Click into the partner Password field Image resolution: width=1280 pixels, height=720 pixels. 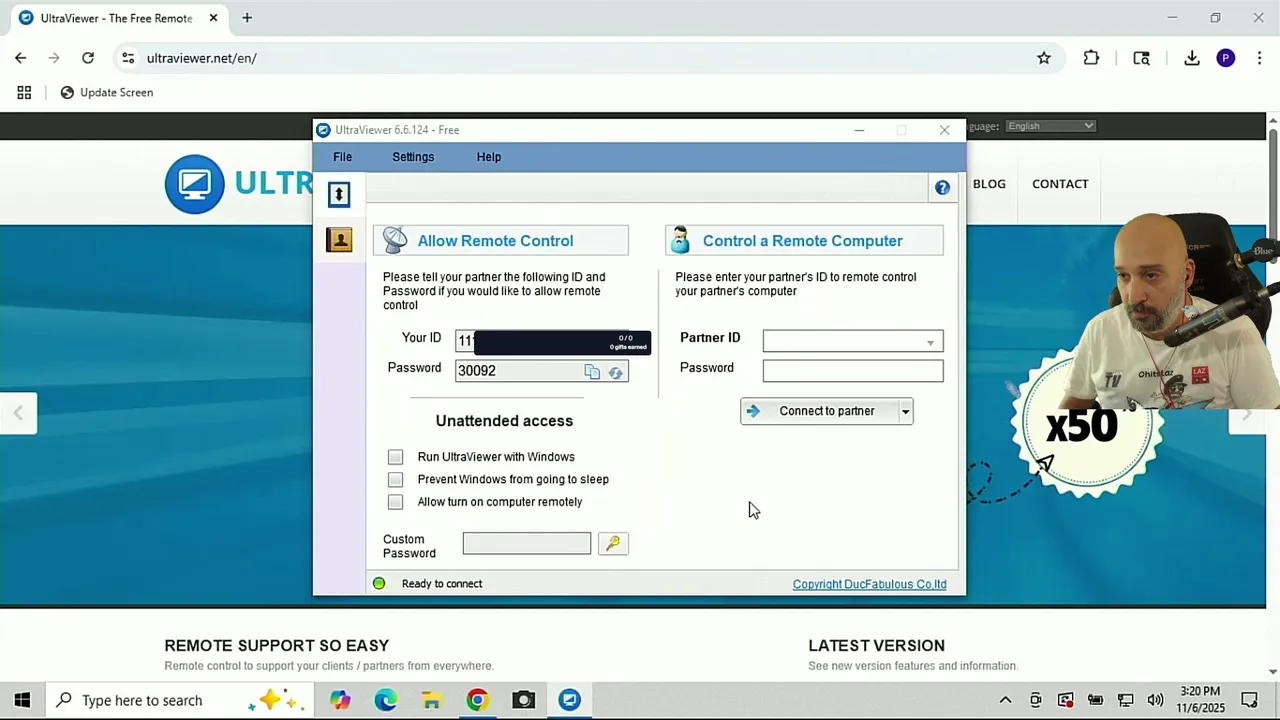tap(853, 371)
